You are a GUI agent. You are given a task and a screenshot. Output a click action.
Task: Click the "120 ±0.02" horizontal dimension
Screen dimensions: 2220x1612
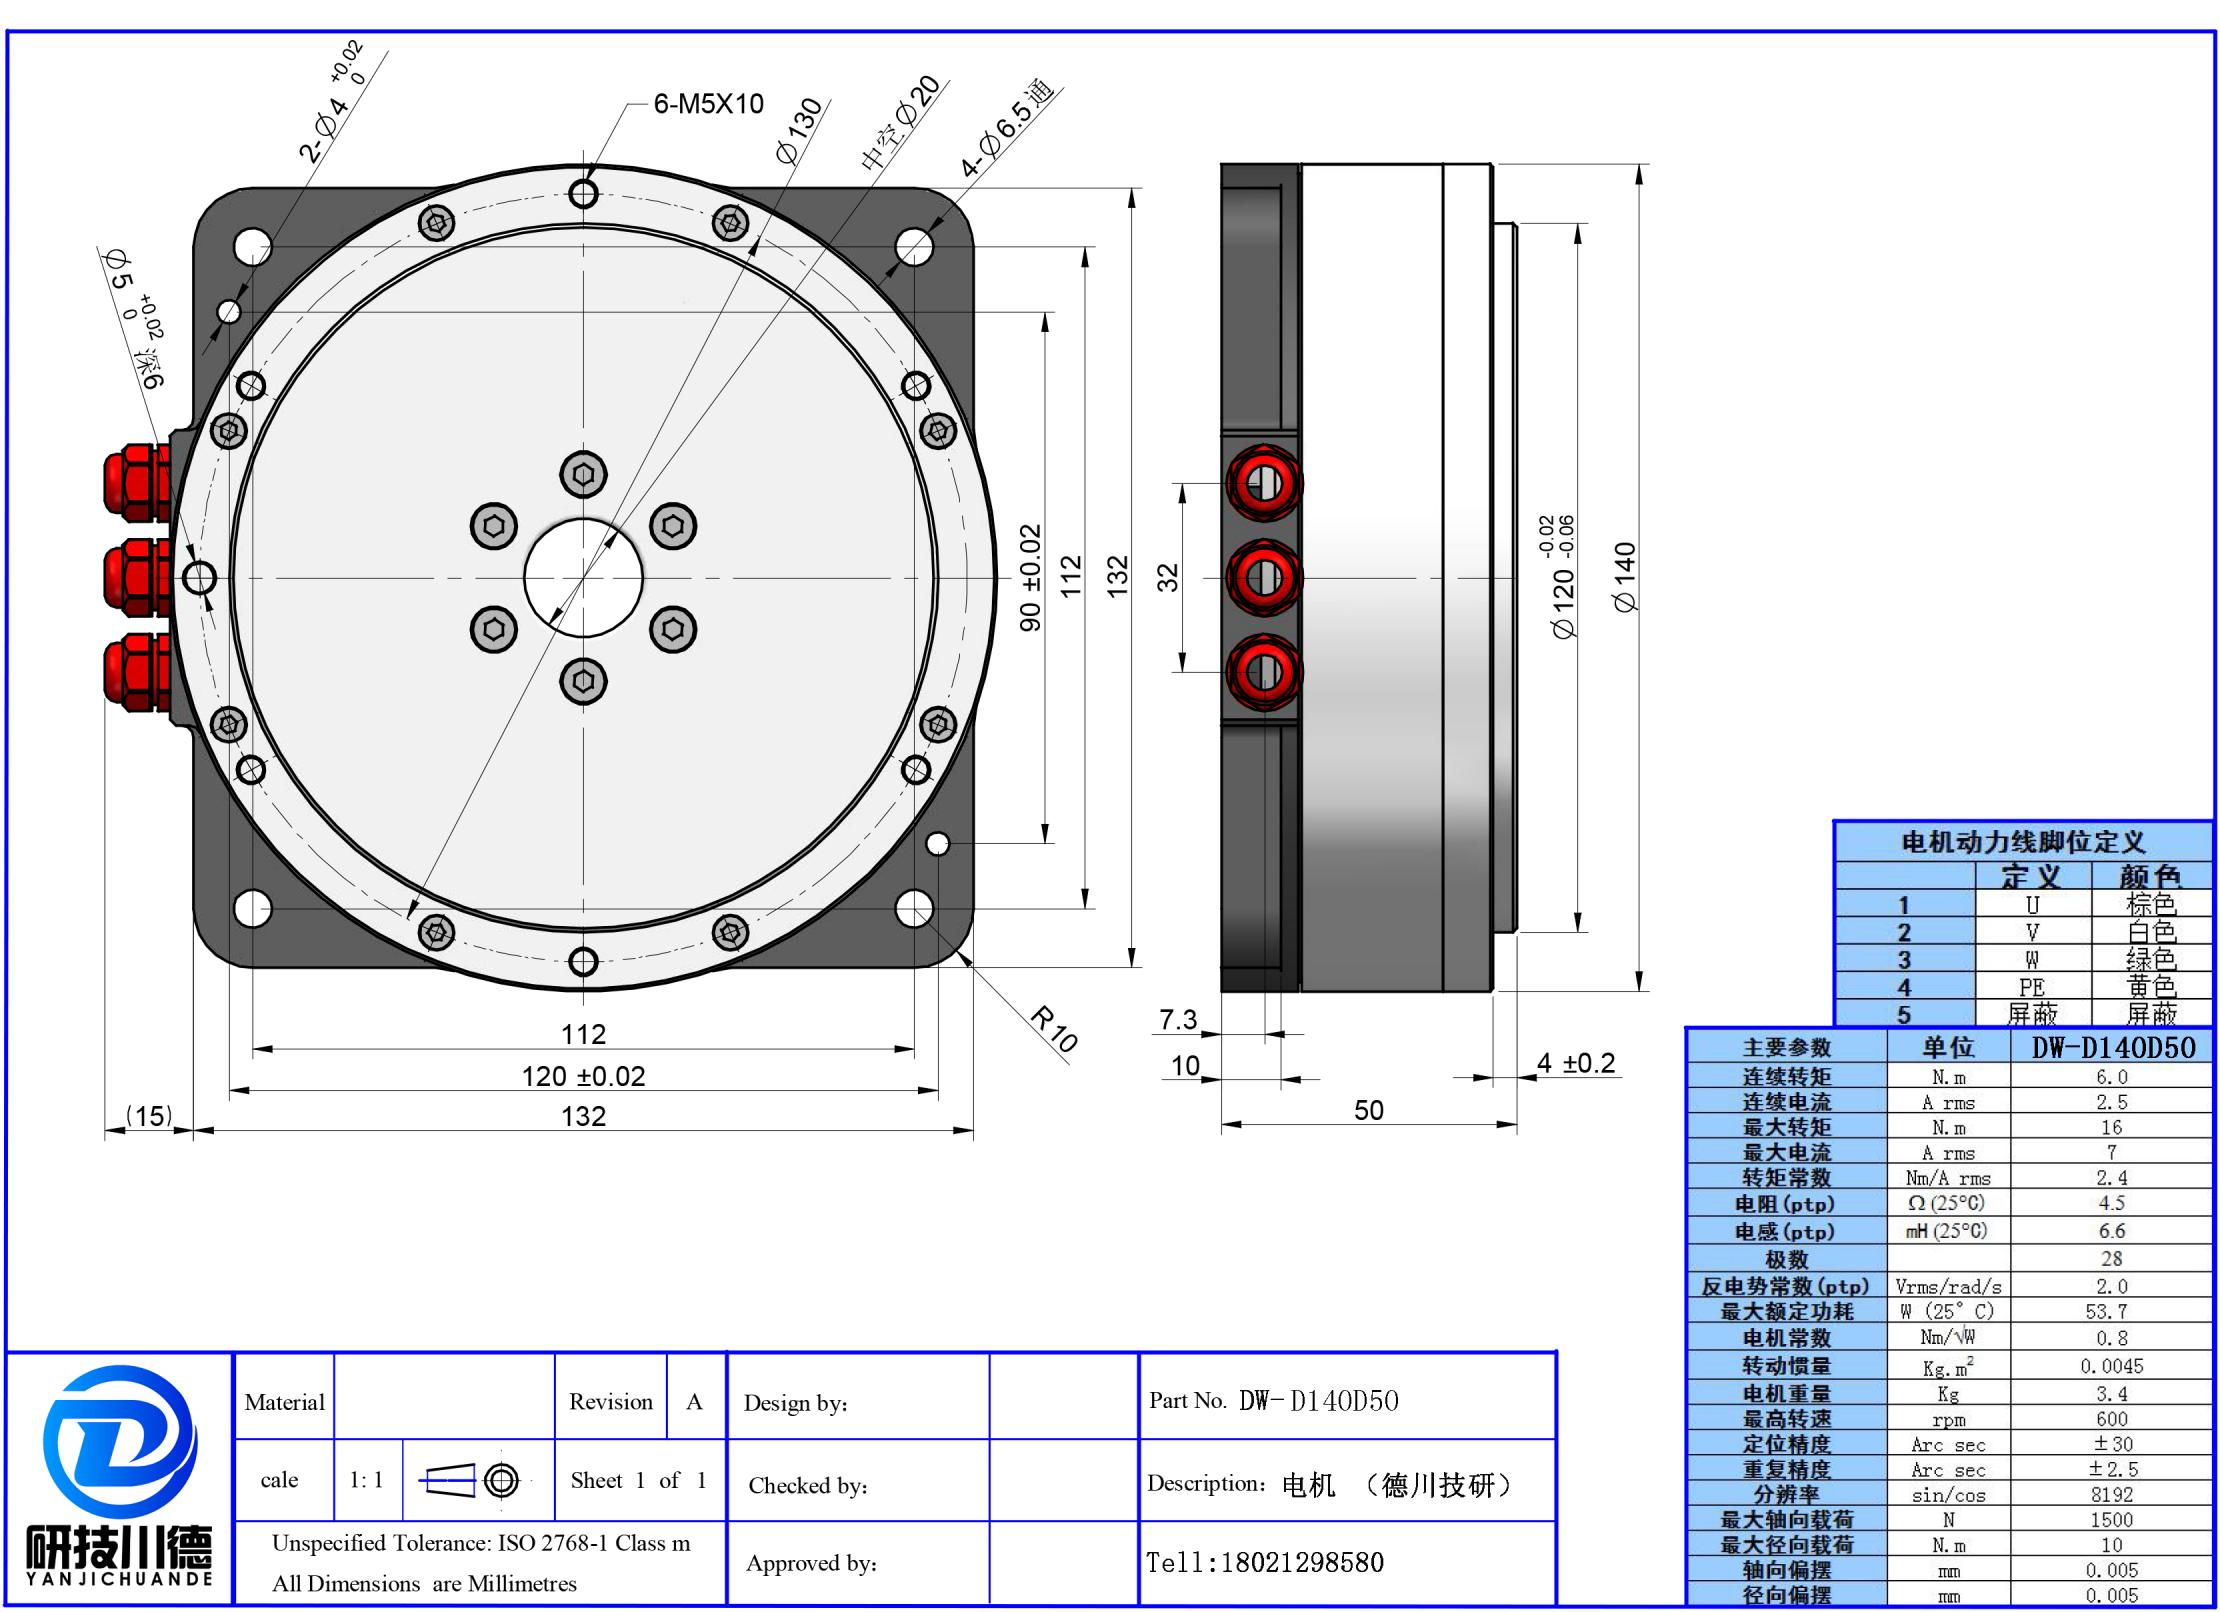[x=584, y=1076]
